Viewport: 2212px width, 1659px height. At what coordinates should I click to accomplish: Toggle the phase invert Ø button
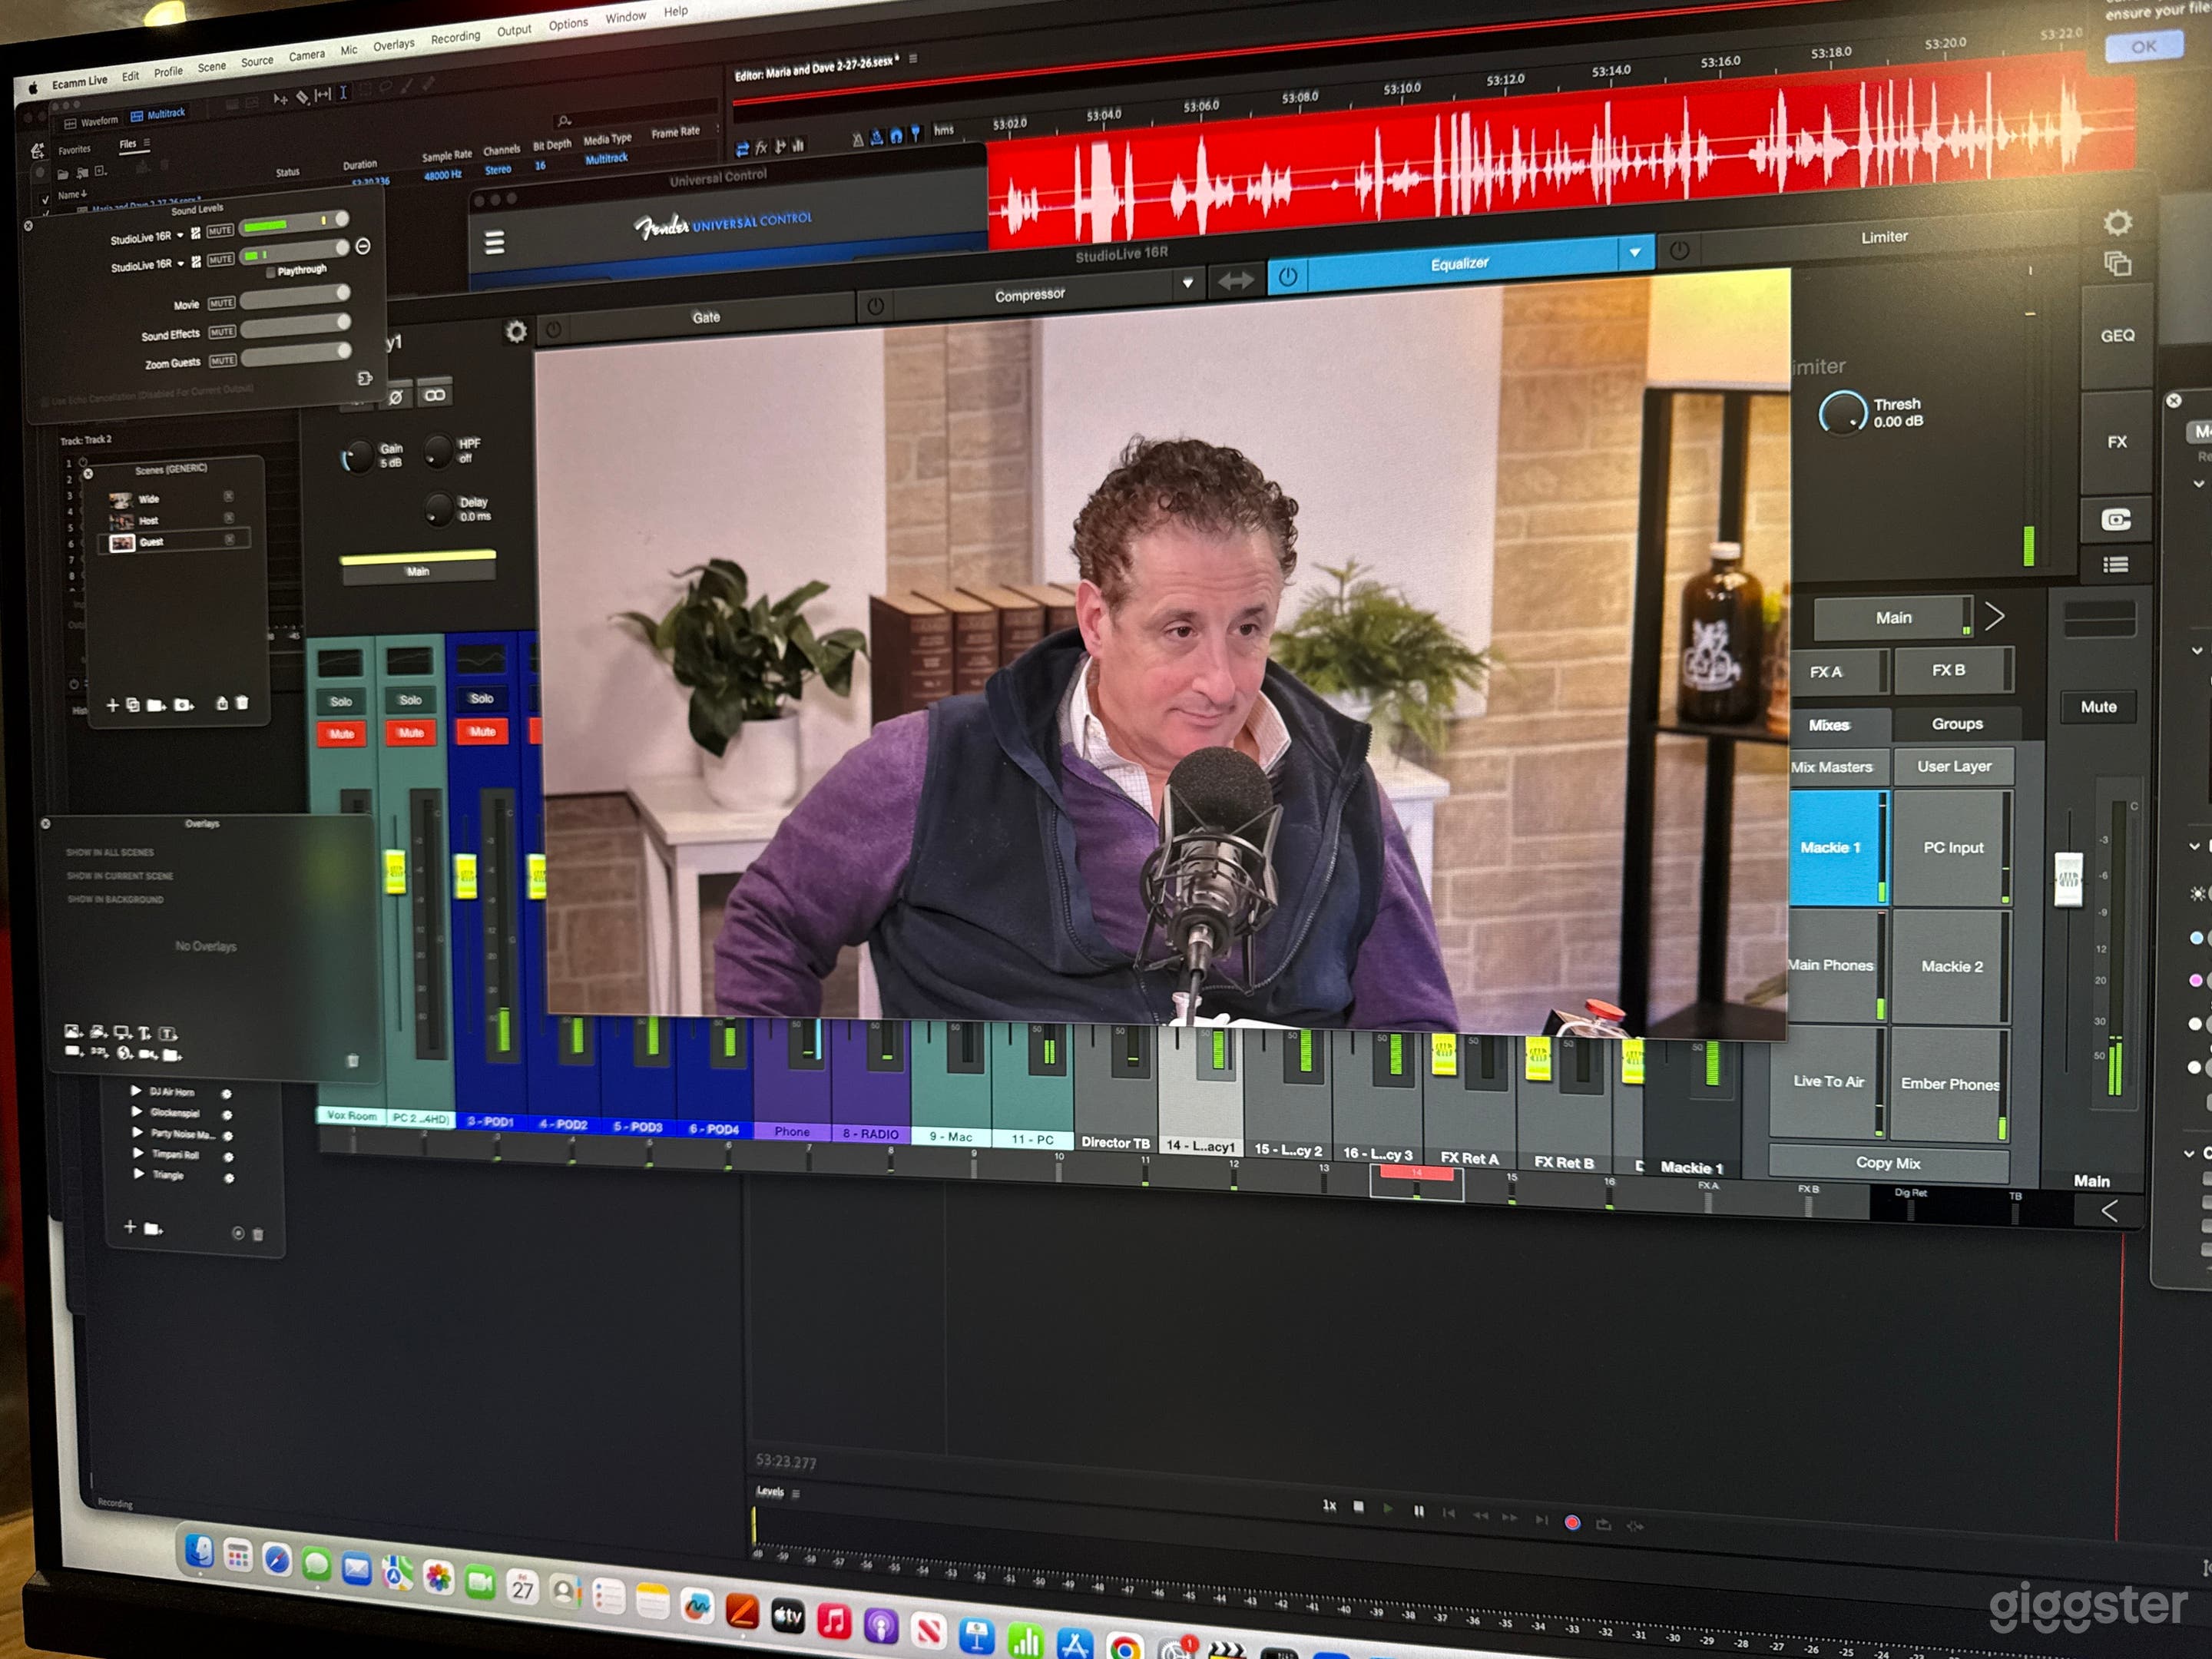coord(396,397)
